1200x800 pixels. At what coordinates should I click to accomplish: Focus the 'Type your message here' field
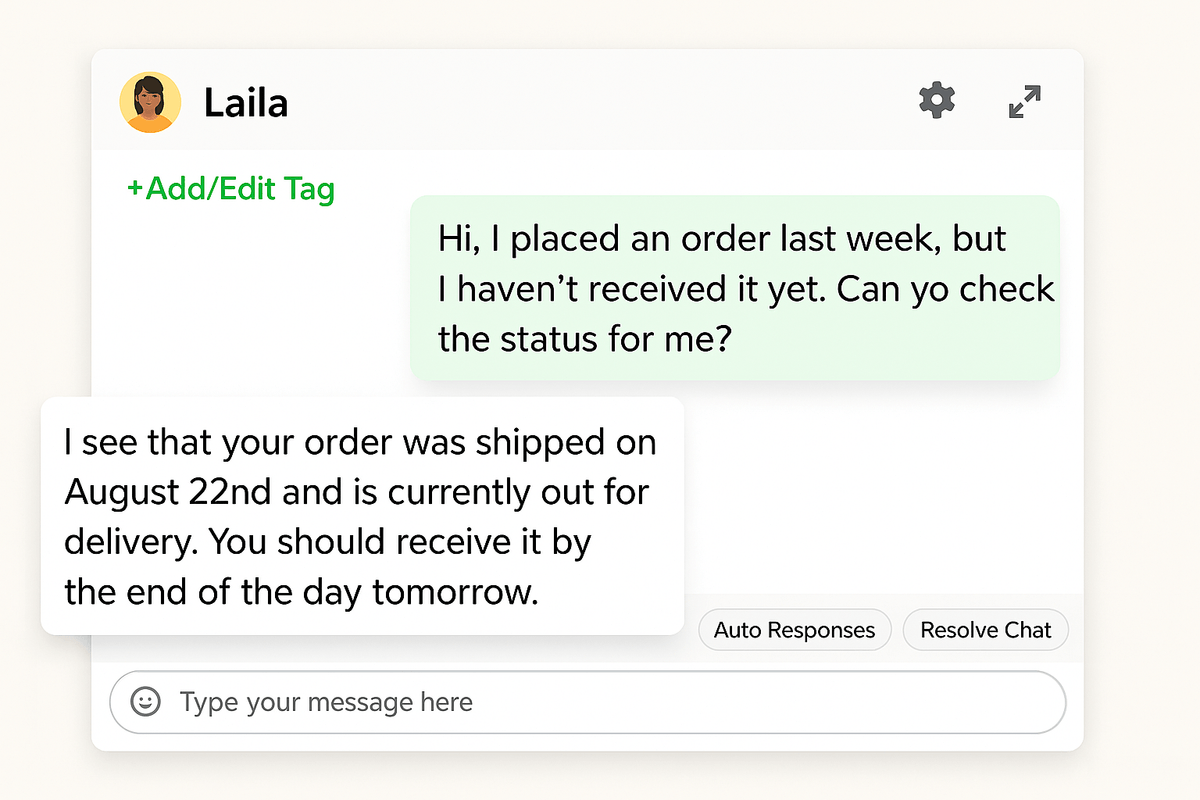(600, 702)
